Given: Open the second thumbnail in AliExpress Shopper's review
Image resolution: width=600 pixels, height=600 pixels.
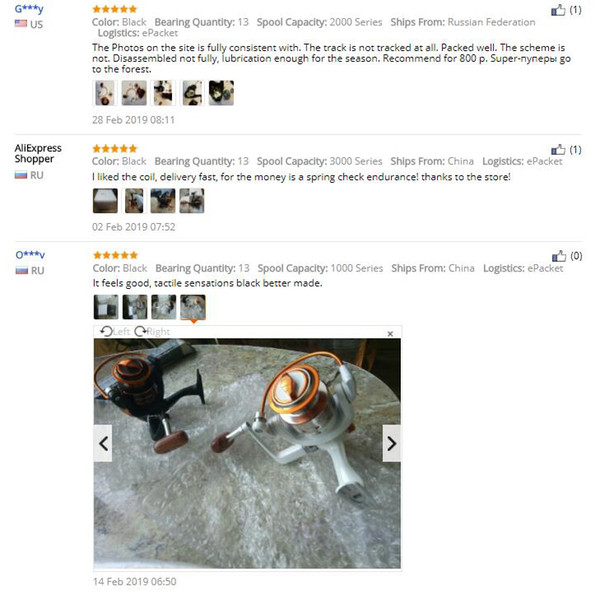Looking at the screenshot, I should click(x=134, y=201).
